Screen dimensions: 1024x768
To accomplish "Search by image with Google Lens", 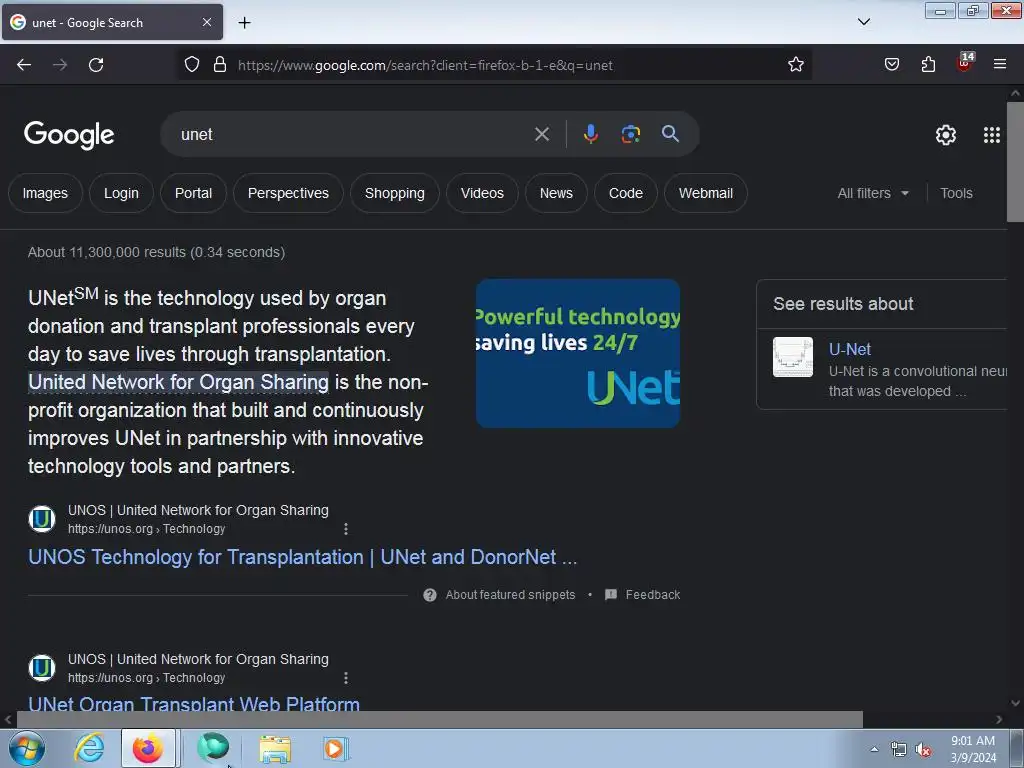I will [630, 134].
